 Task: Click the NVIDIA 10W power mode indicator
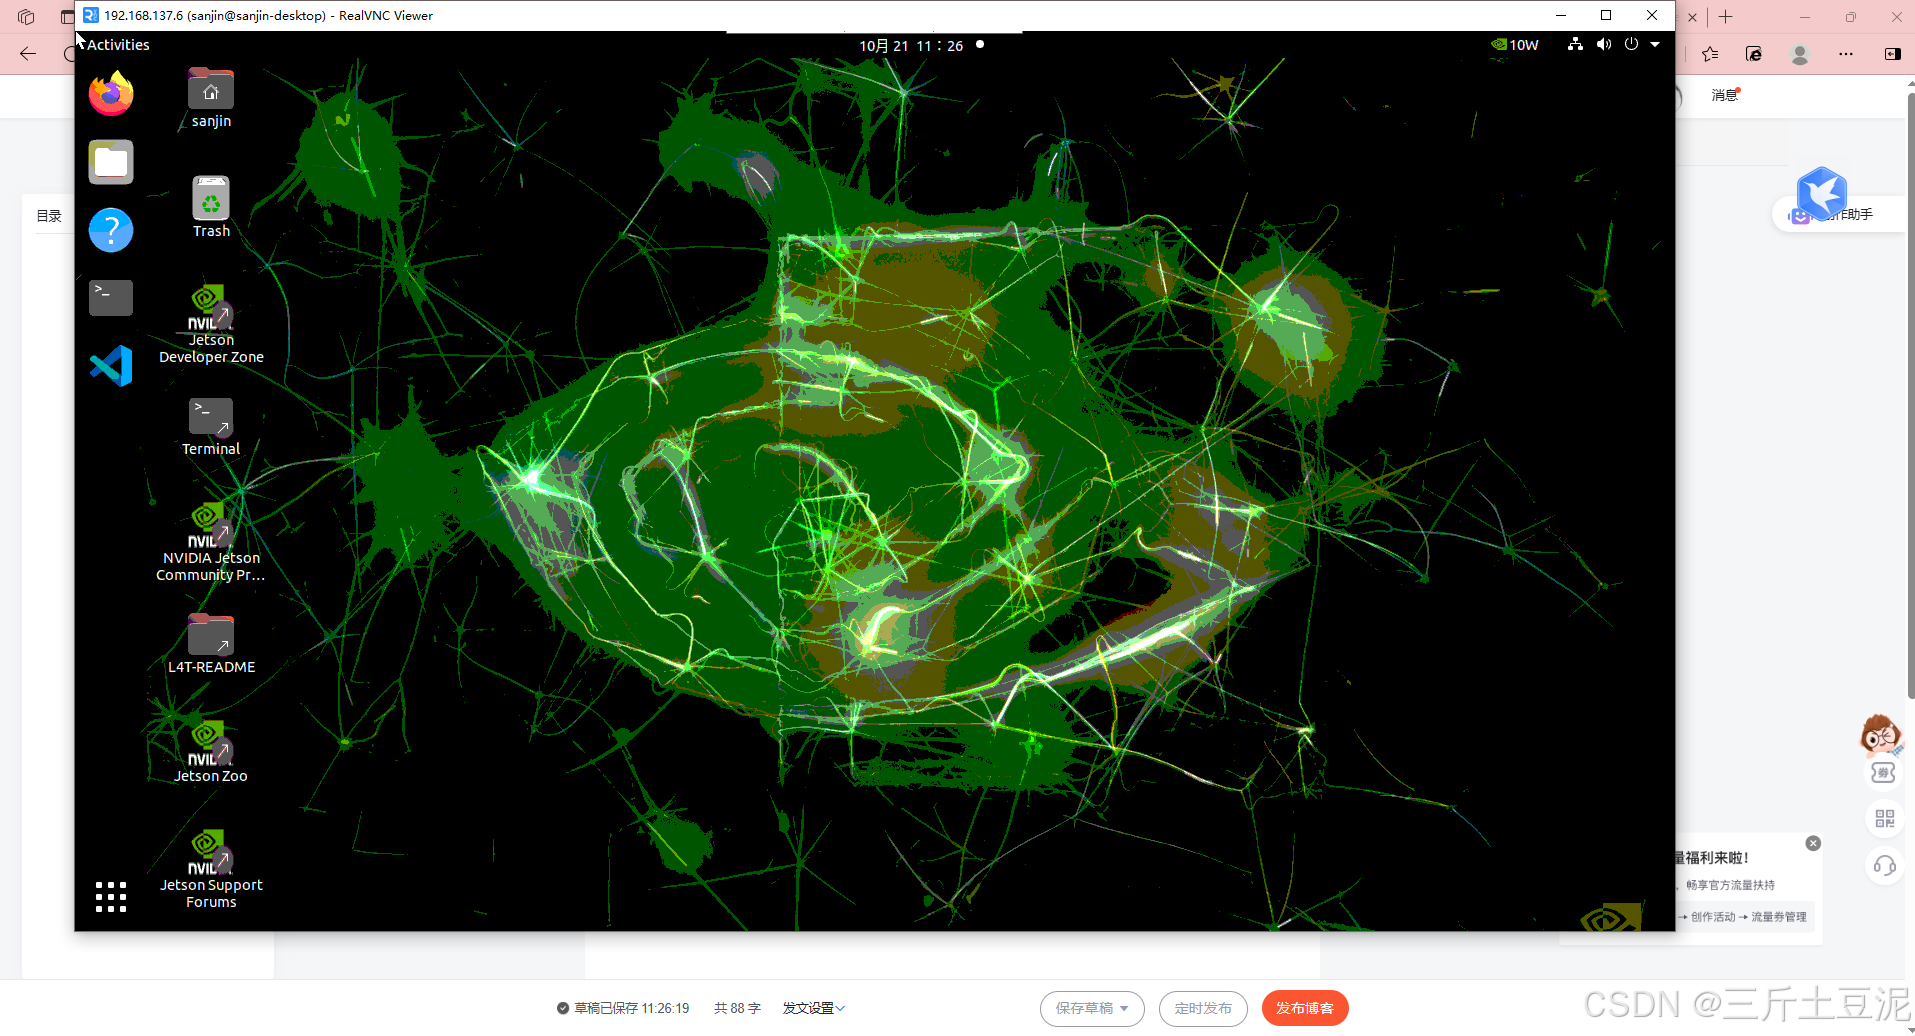click(1514, 45)
